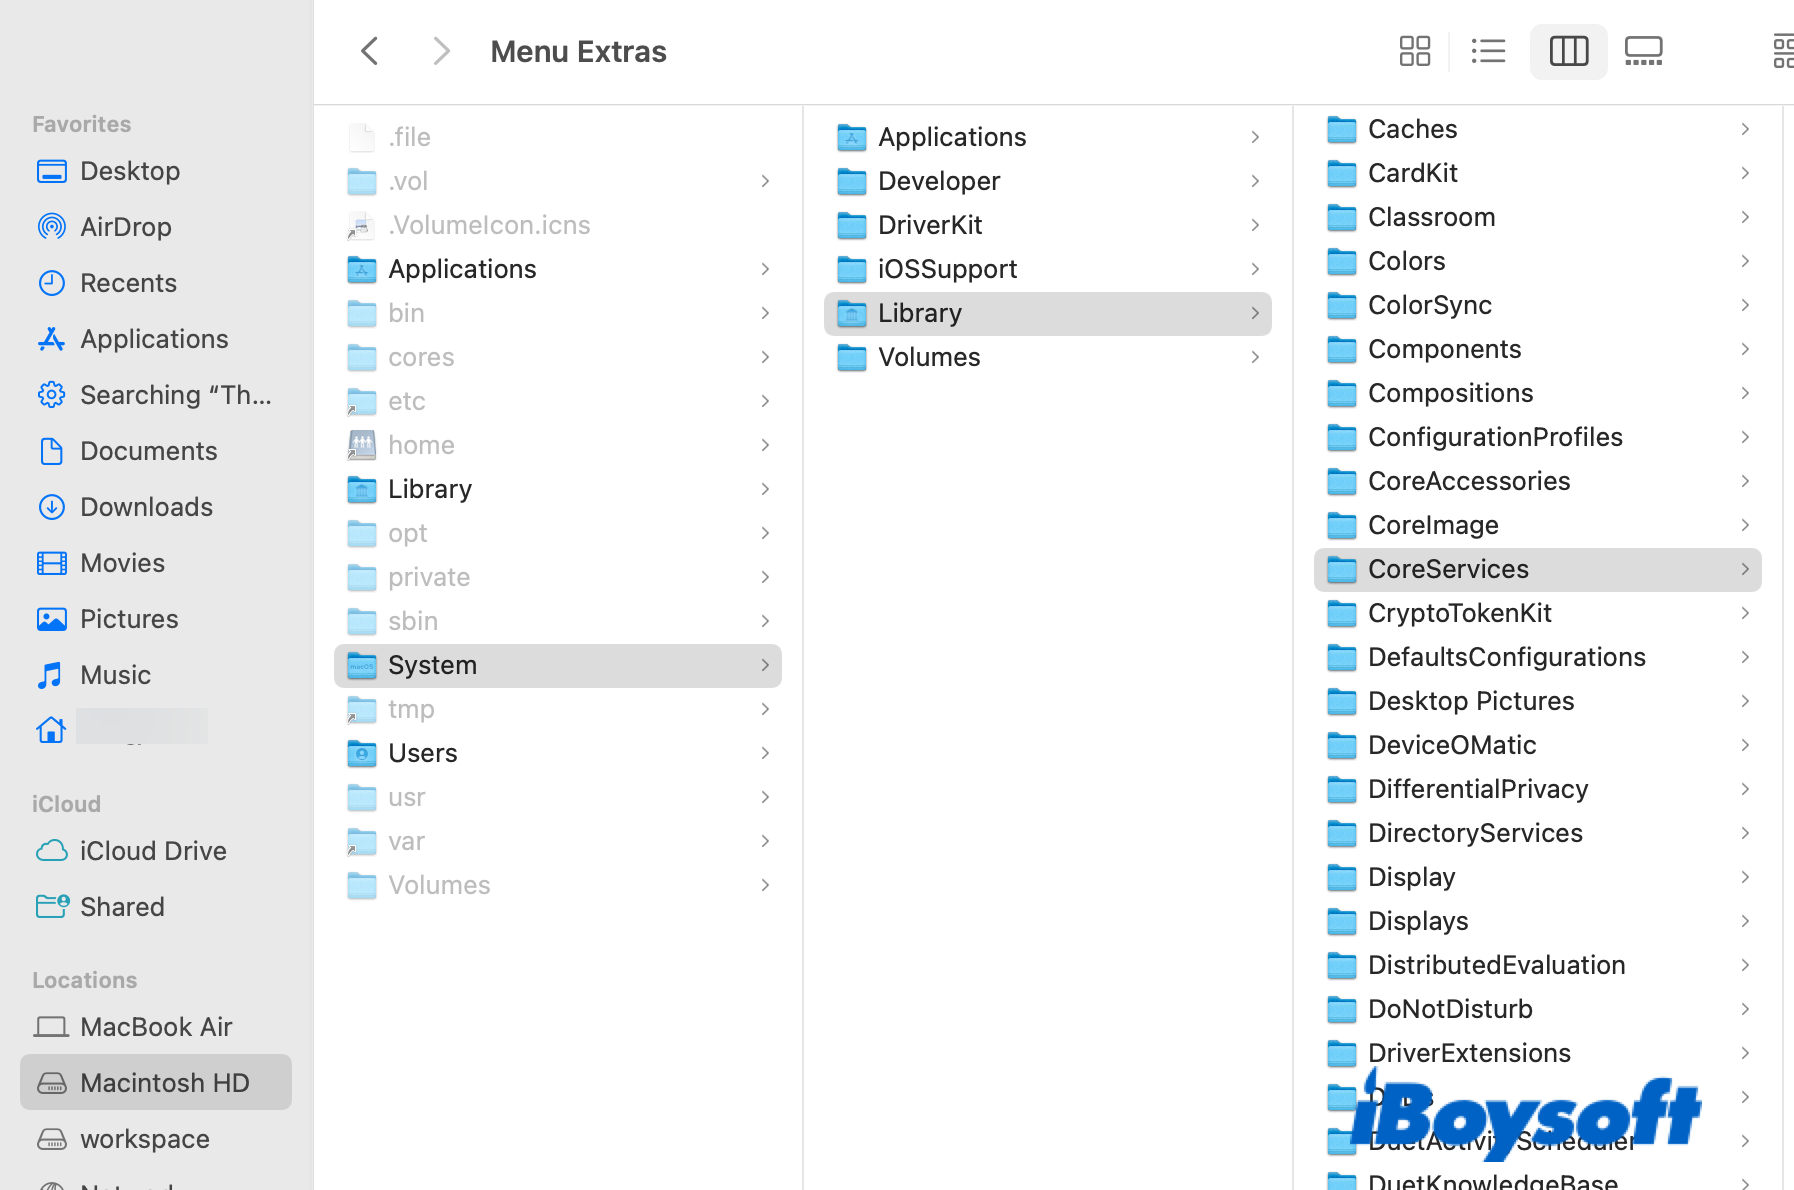Screen dimensions: 1794x1190
Task: Open the Desktop Pictures folder
Action: 1470,701
